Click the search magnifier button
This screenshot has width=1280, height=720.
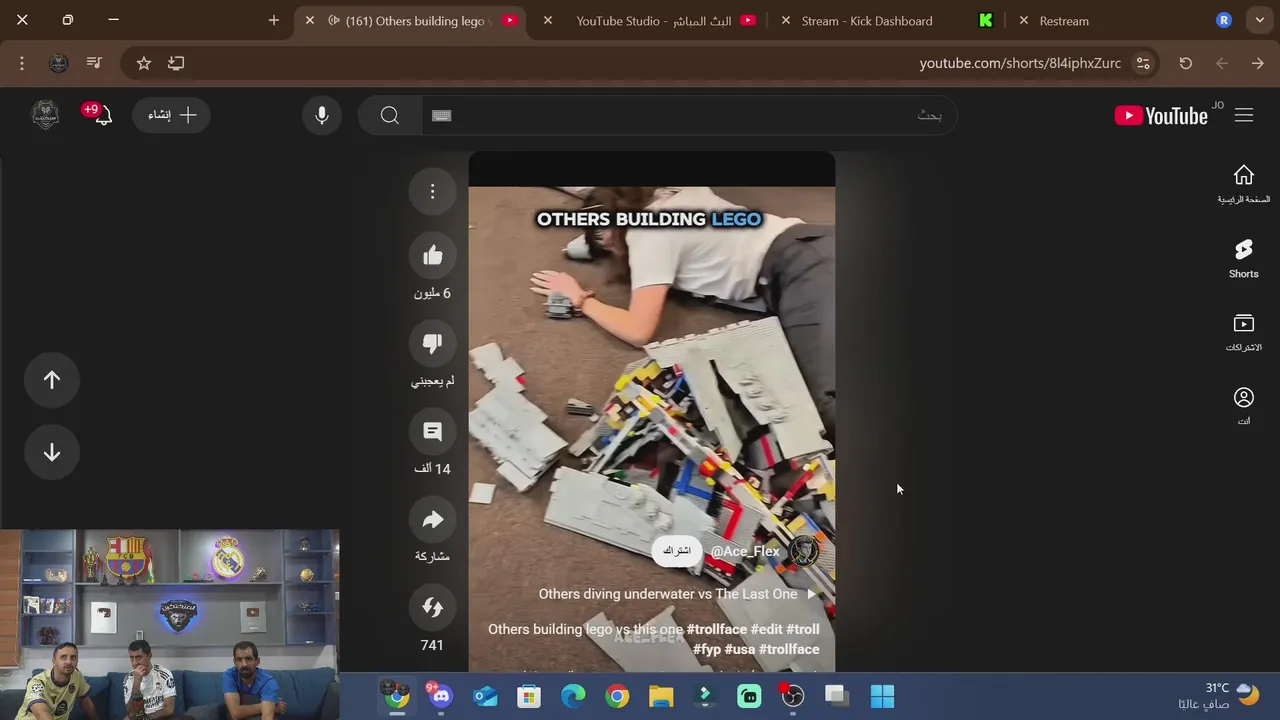pos(390,116)
